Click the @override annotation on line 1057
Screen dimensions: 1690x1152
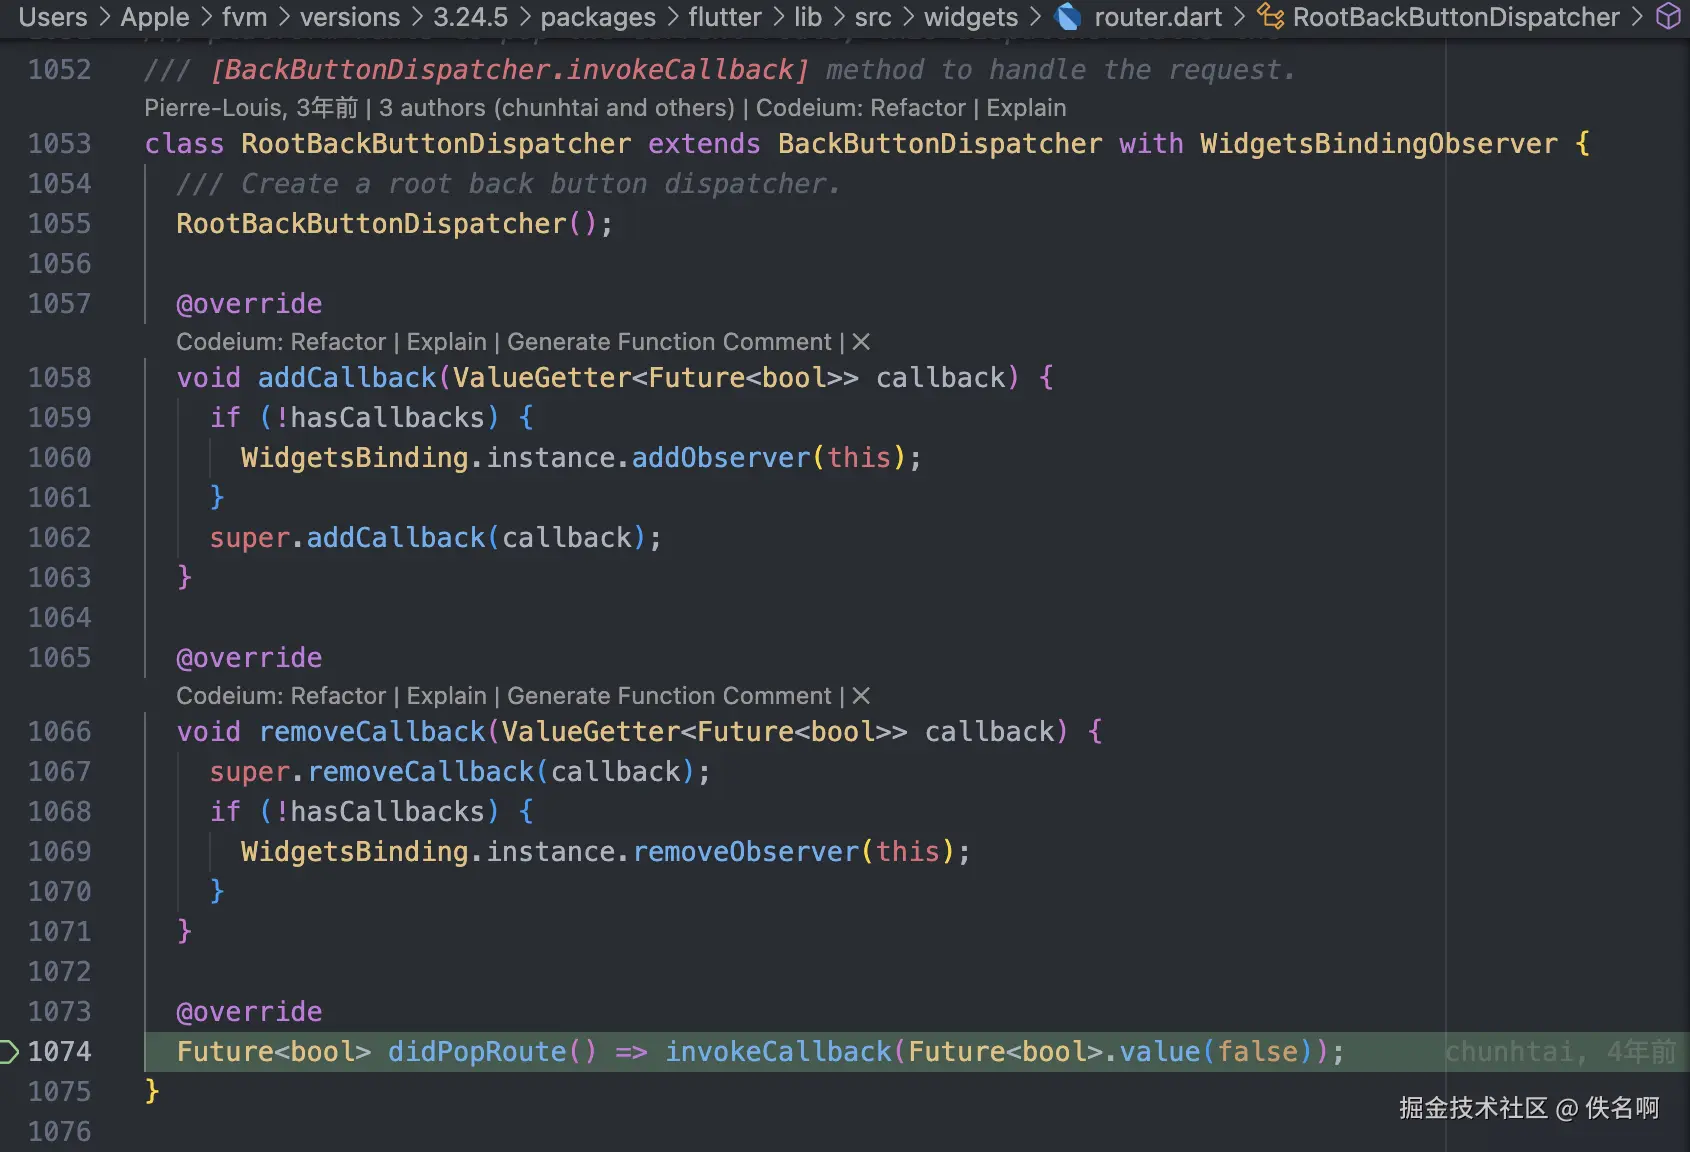249,304
